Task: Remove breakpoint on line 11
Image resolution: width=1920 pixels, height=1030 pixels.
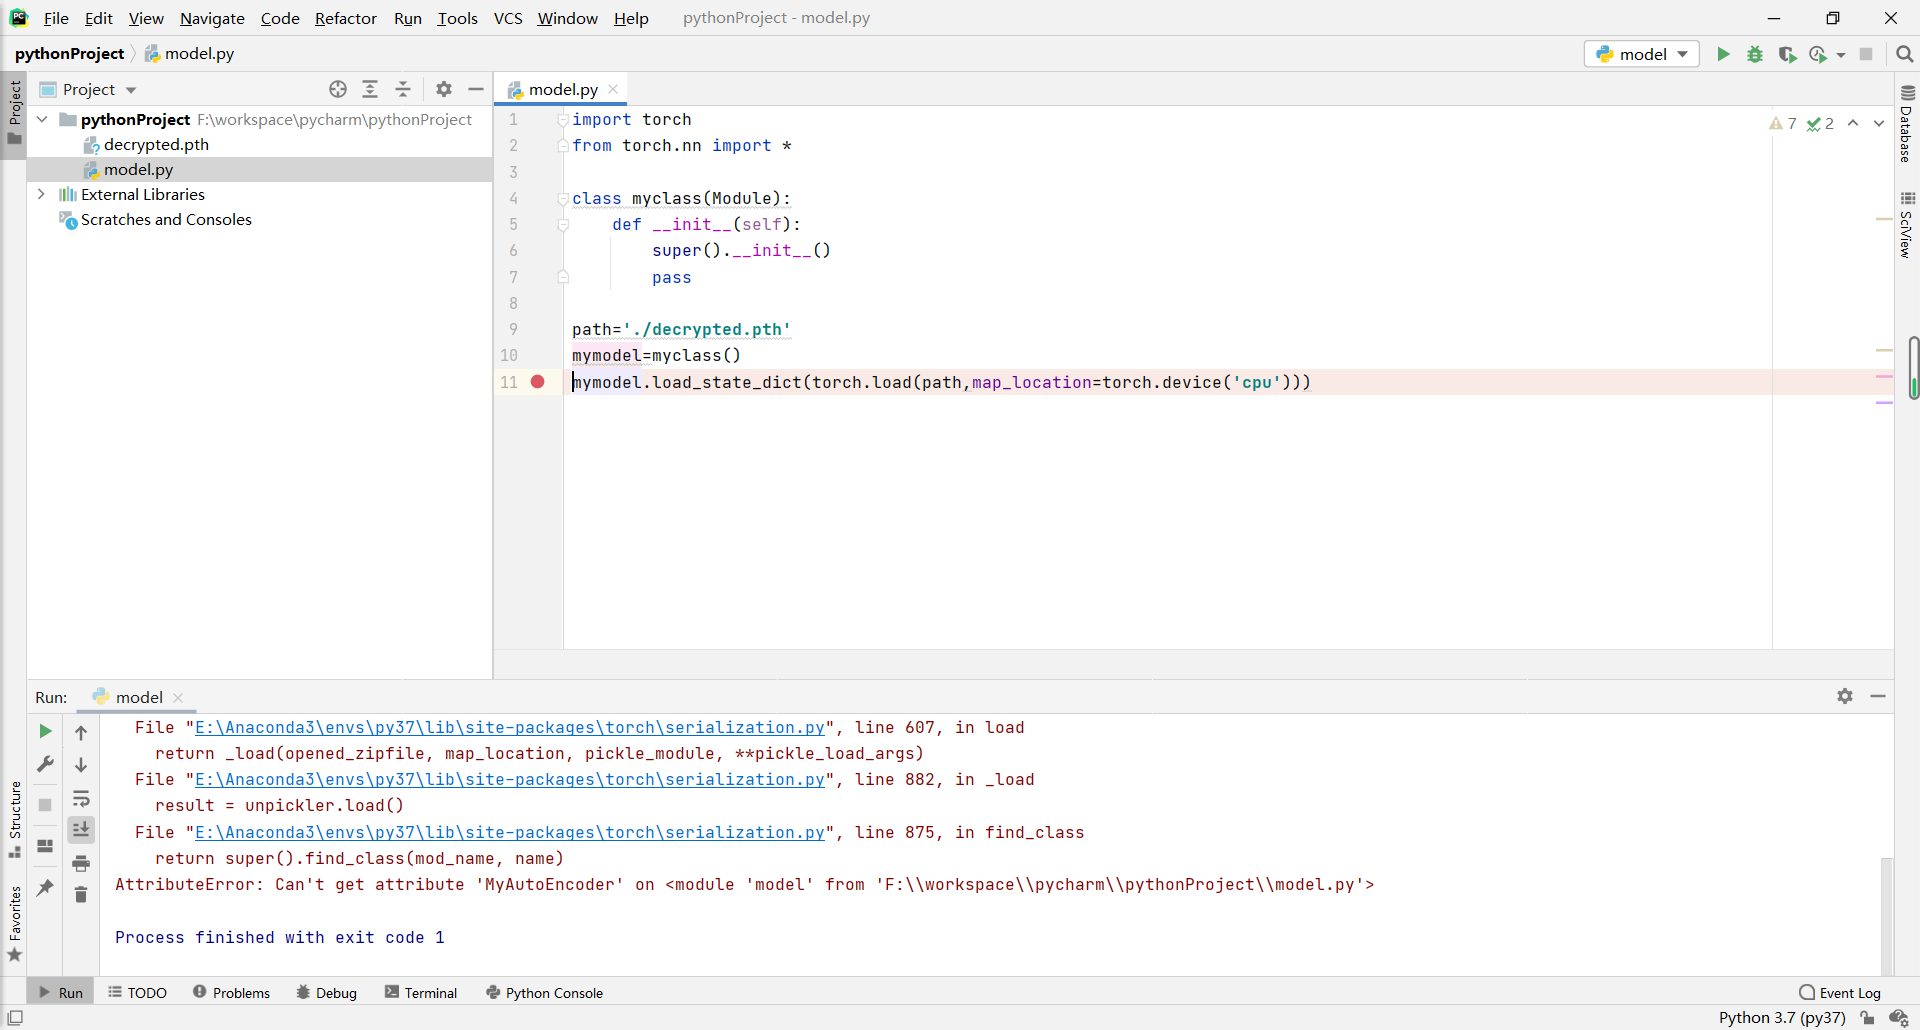Action: [538, 381]
